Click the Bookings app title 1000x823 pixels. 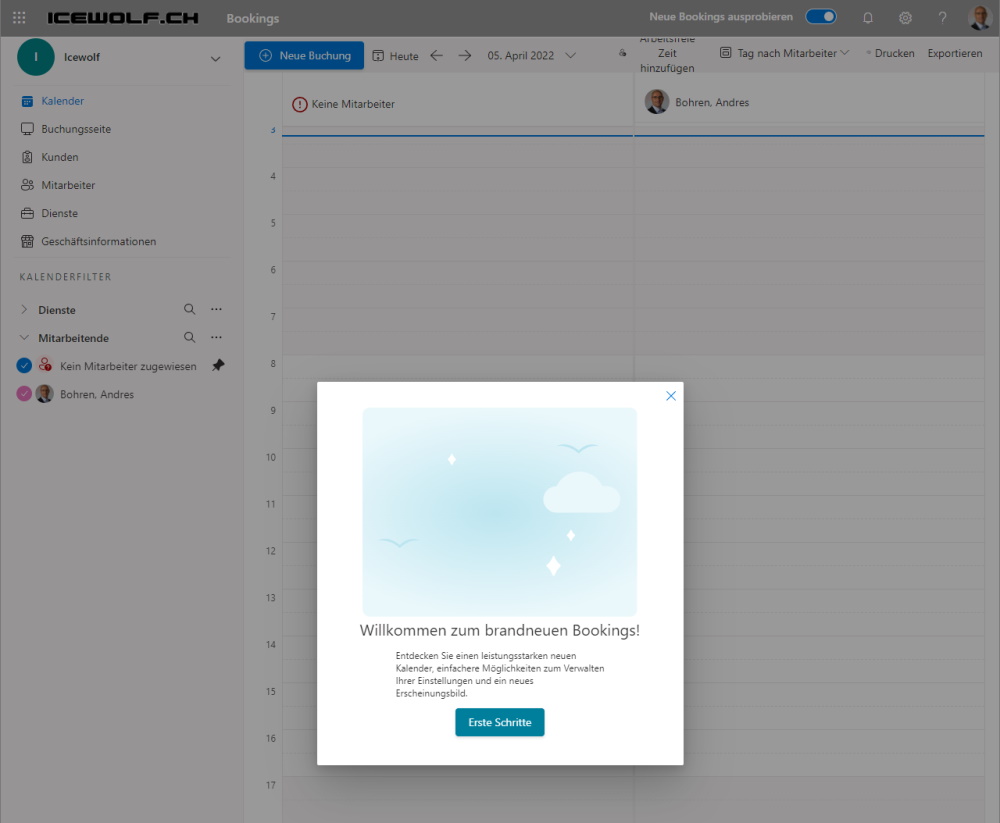(253, 18)
